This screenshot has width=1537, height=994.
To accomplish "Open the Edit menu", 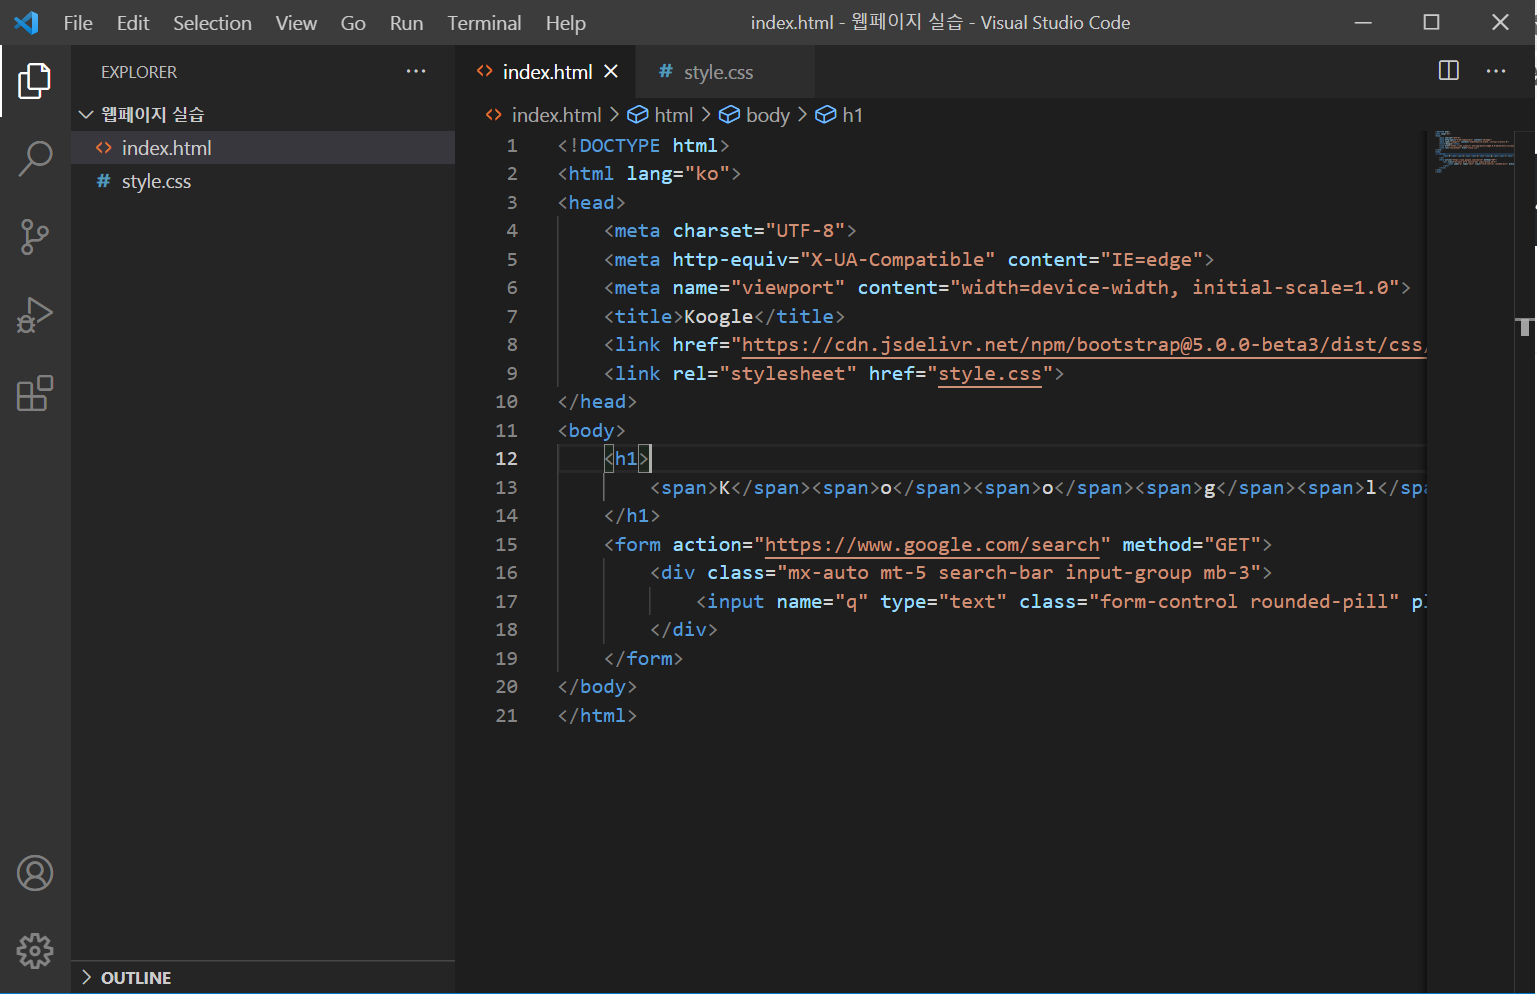I will pyautogui.click(x=133, y=22).
